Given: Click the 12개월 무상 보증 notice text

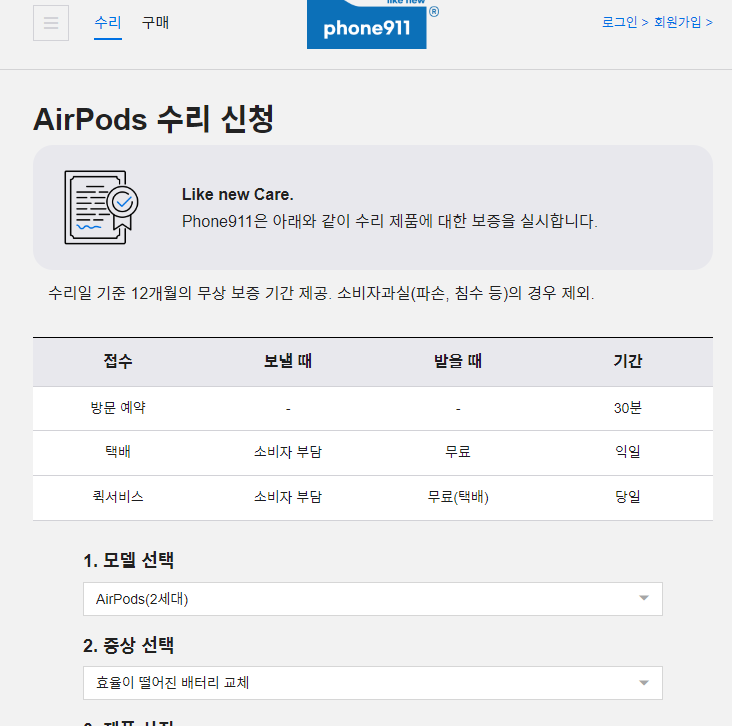Looking at the screenshot, I should coord(321,293).
